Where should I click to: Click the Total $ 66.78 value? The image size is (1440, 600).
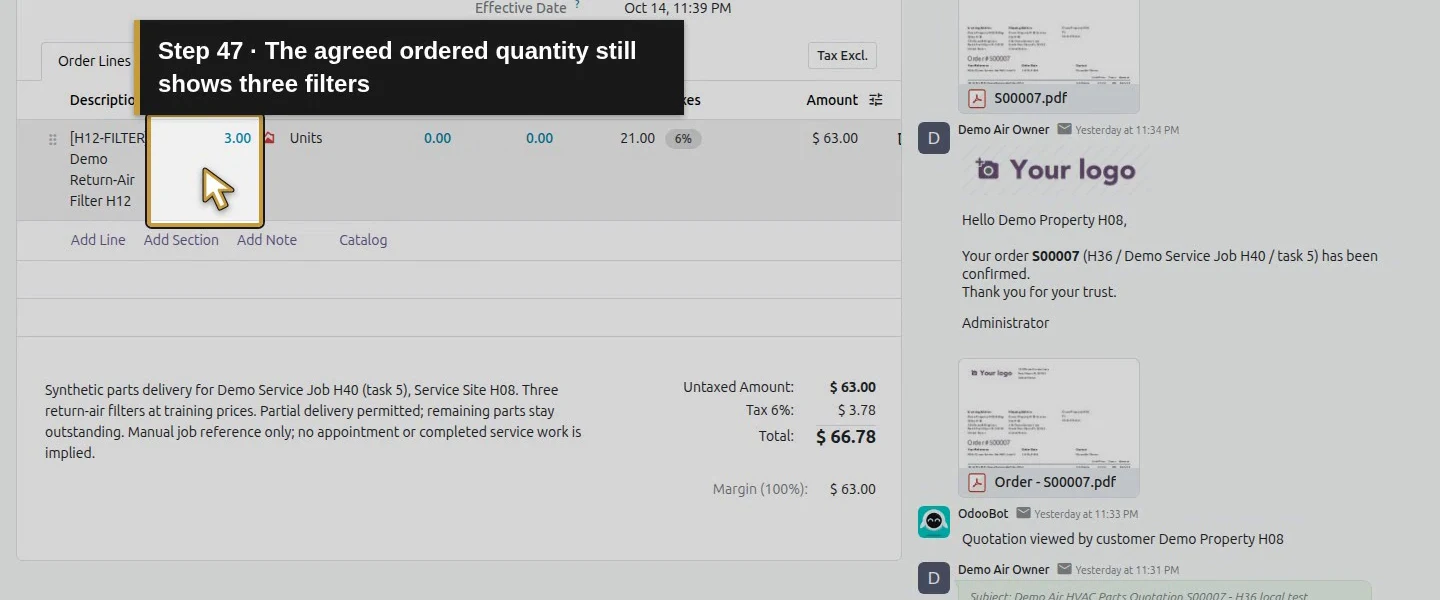tap(846, 436)
